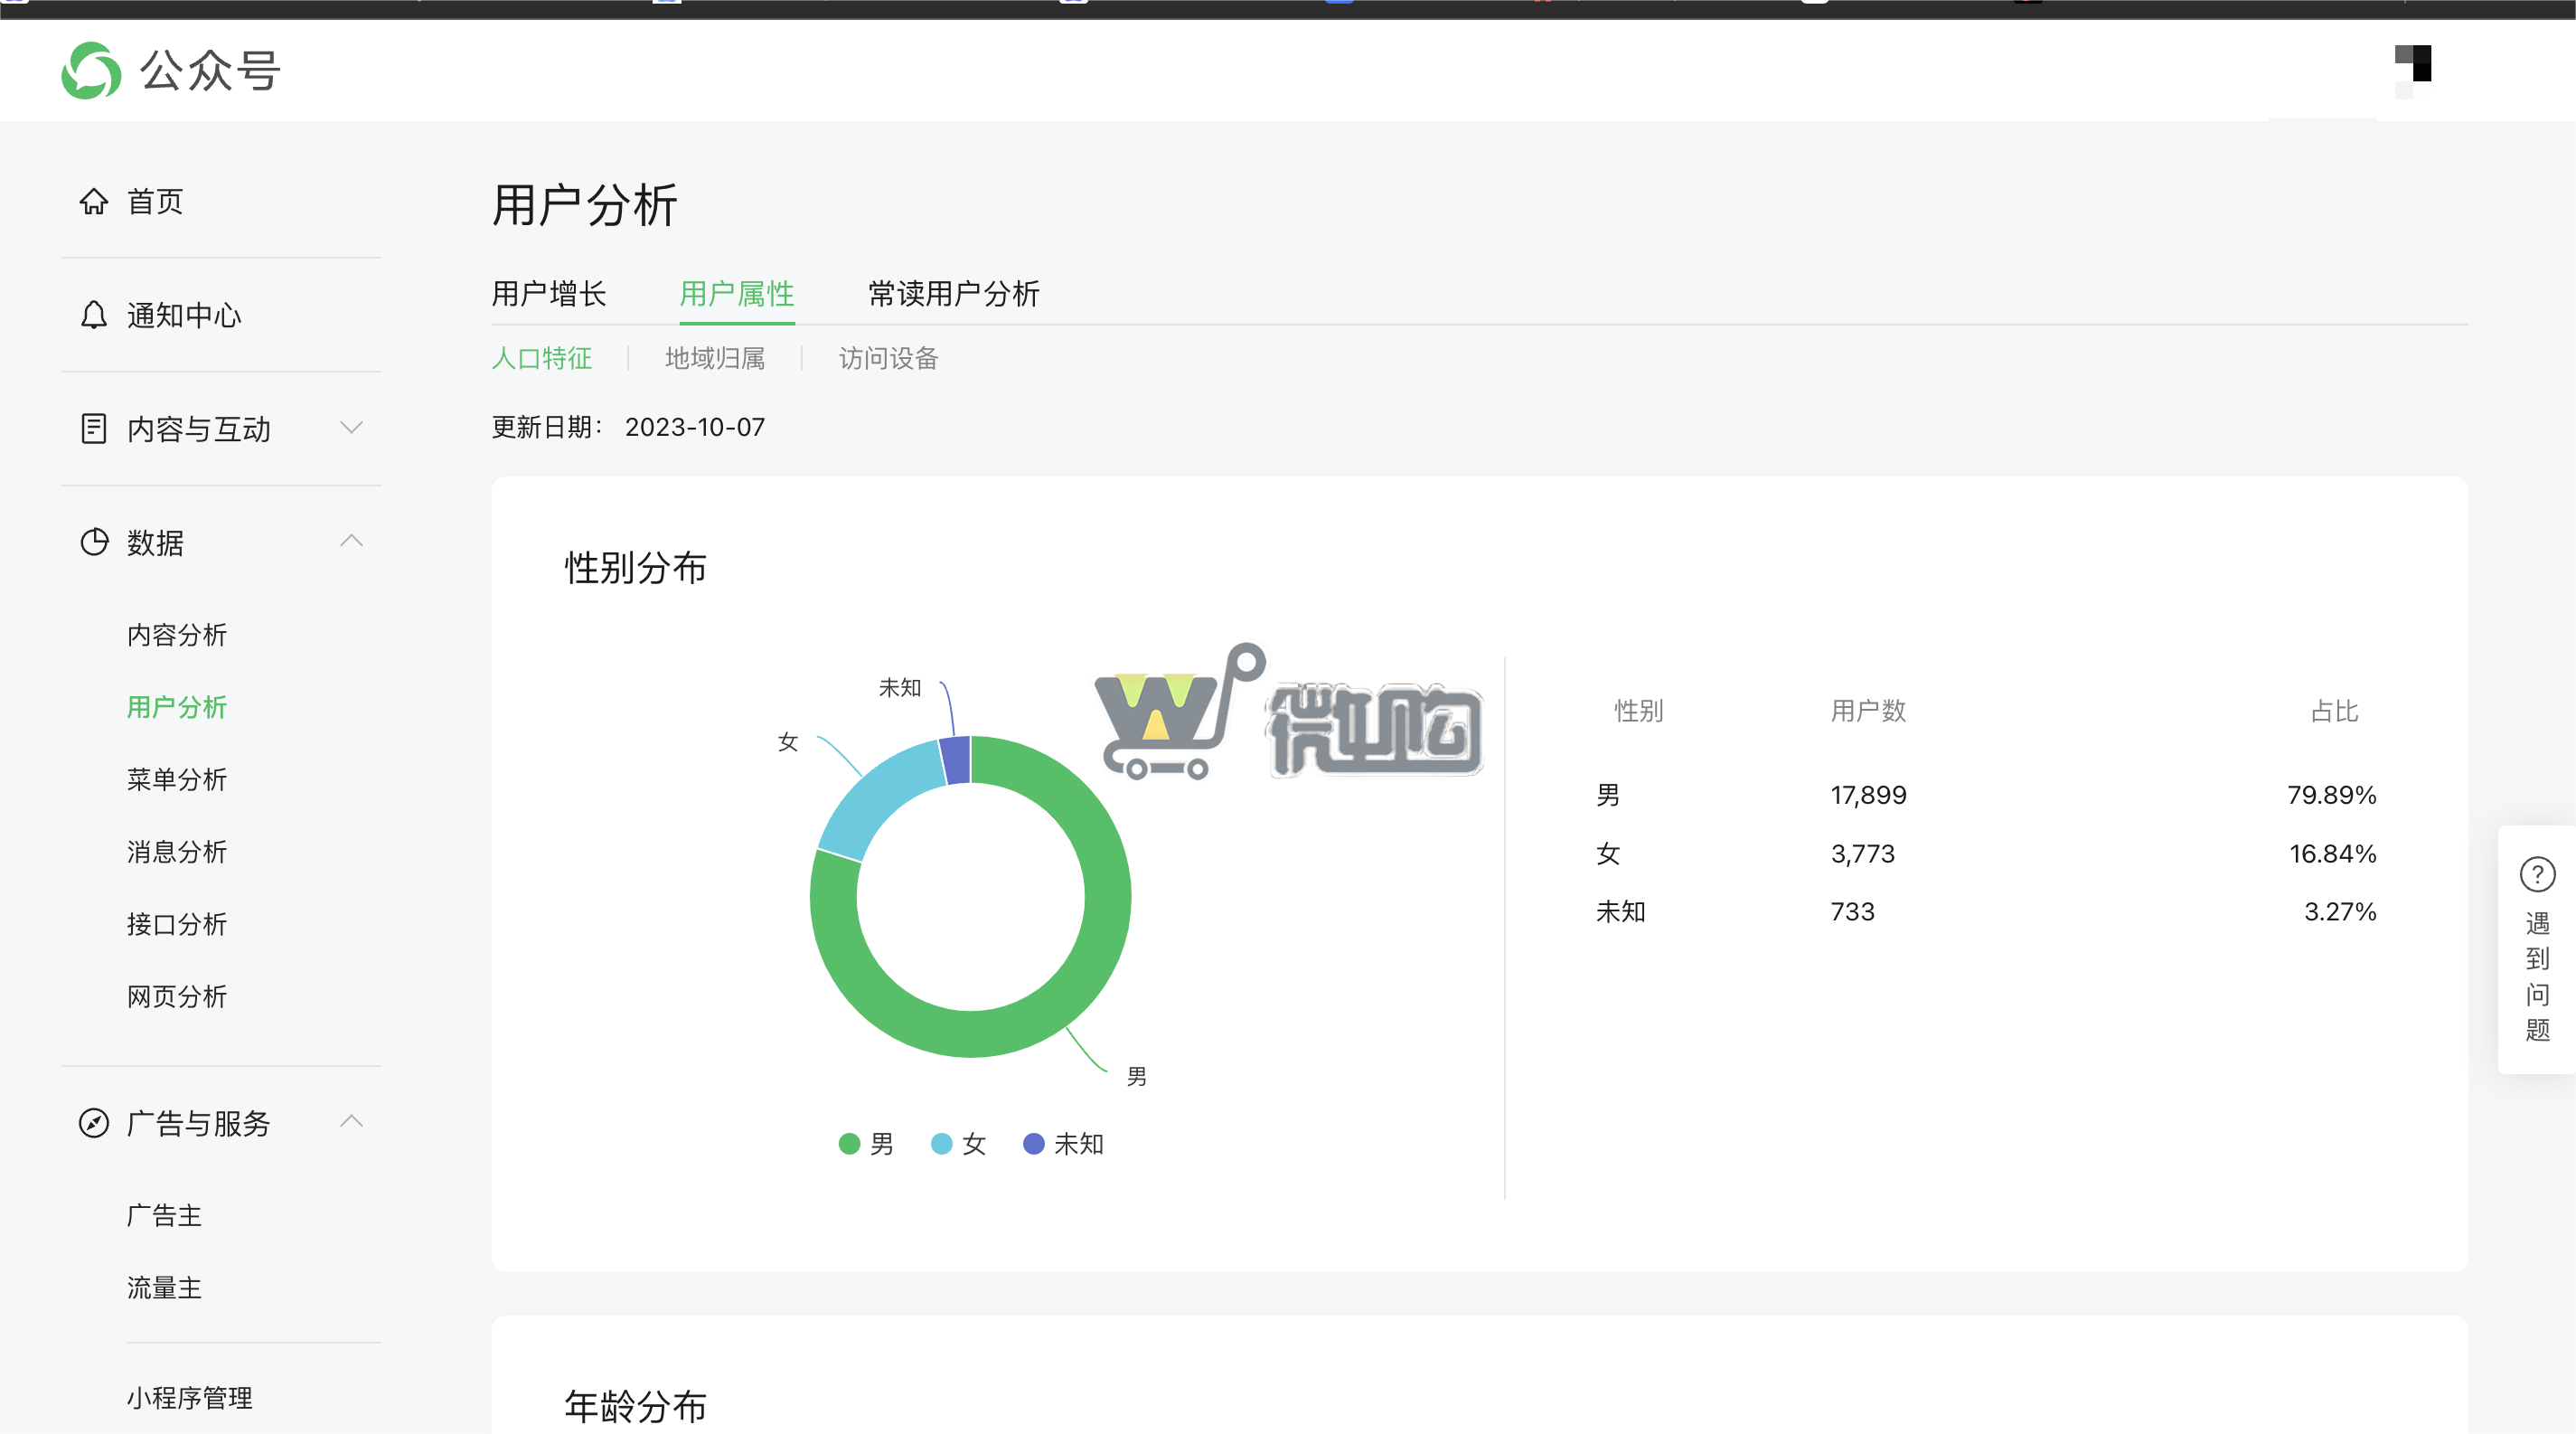Expand the 内容与互动 sidebar section
2576x1434 pixels.
(351, 427)
